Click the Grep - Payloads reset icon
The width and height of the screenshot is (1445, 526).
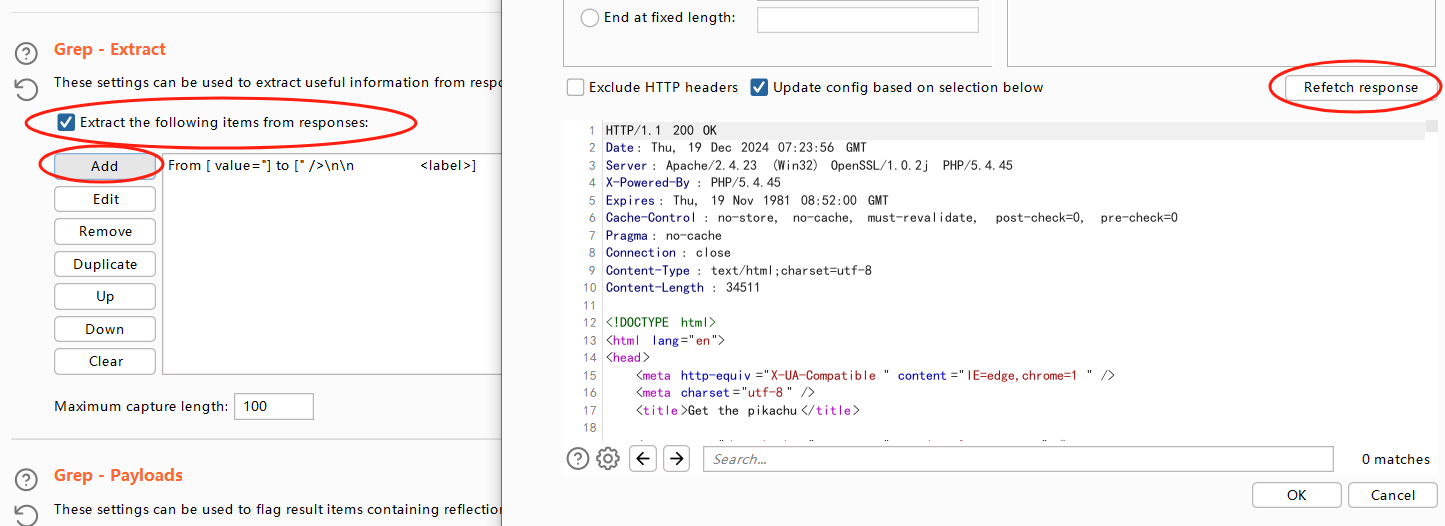coord(27,514)
